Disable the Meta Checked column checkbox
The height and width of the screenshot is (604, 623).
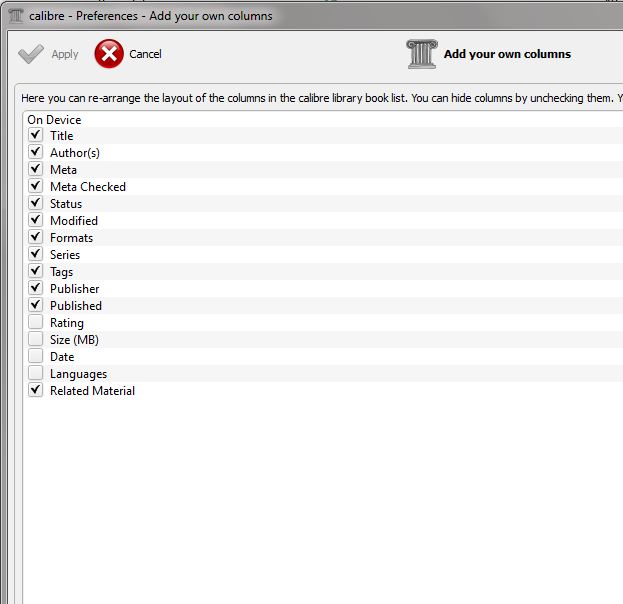[x=36, y=187]
